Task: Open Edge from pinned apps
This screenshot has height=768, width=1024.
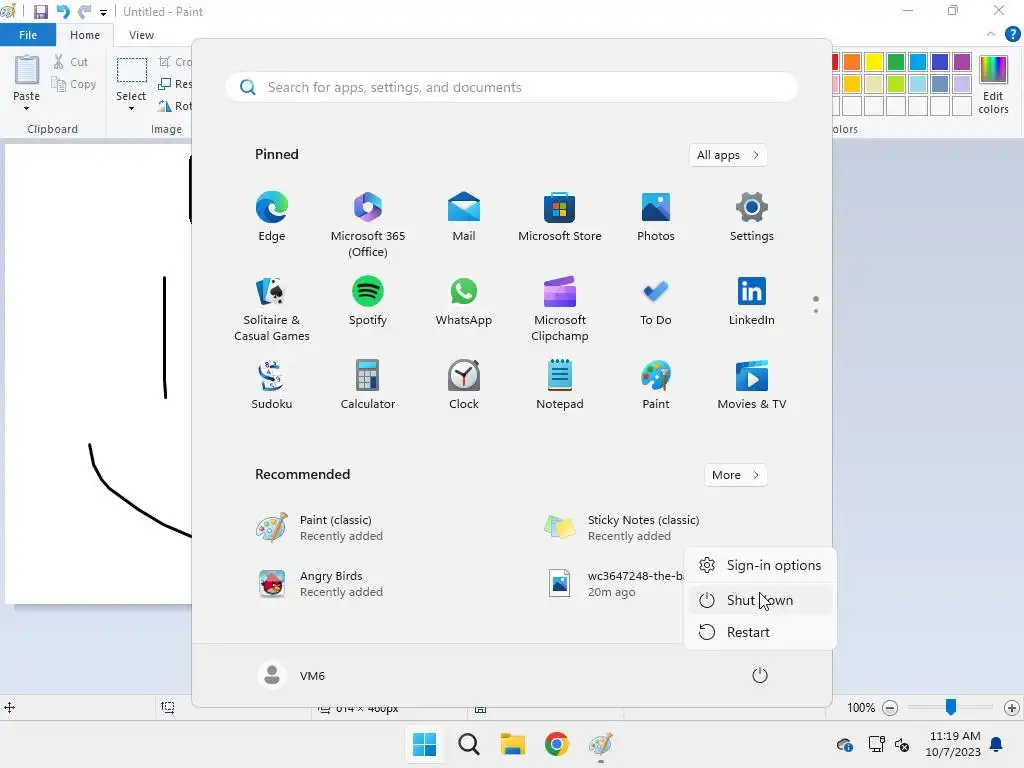Action: tap(272, 217)
